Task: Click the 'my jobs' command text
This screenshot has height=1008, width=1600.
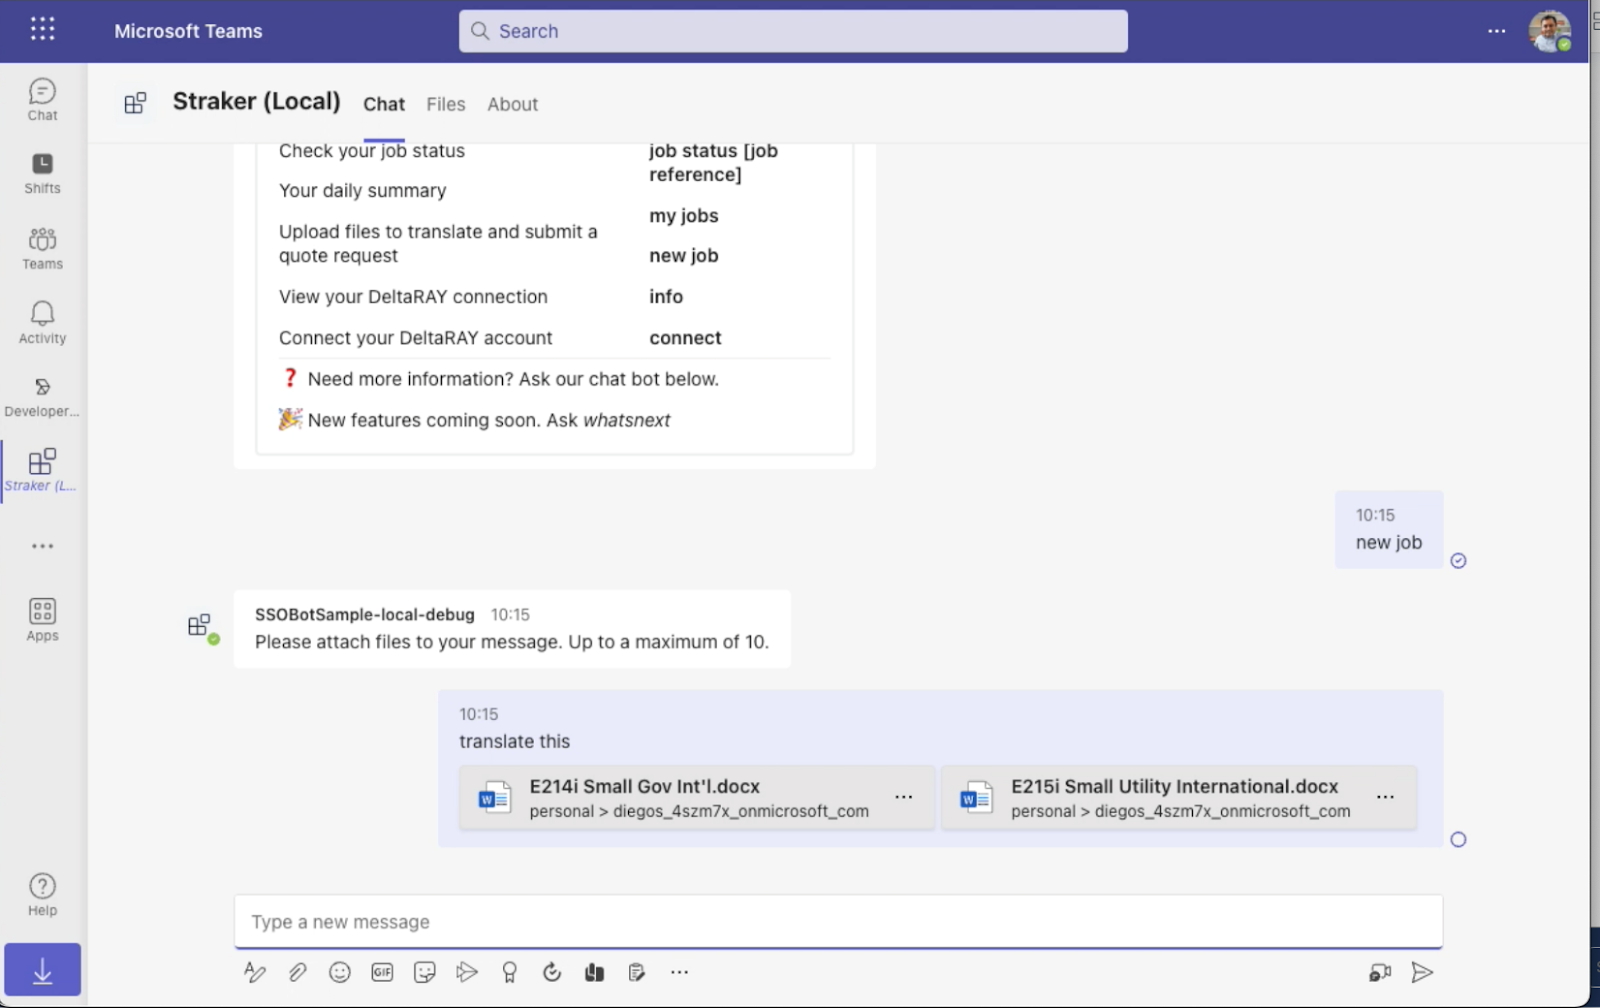Action: pyautogui.click(x=684, y=216)
